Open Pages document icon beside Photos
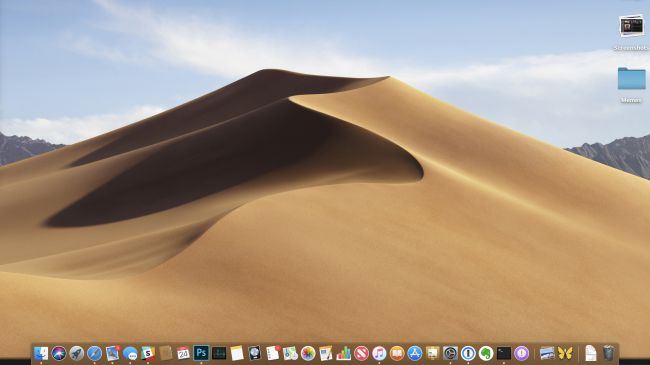This screenshot has width=650, height=365. click(x=326, y=353)
